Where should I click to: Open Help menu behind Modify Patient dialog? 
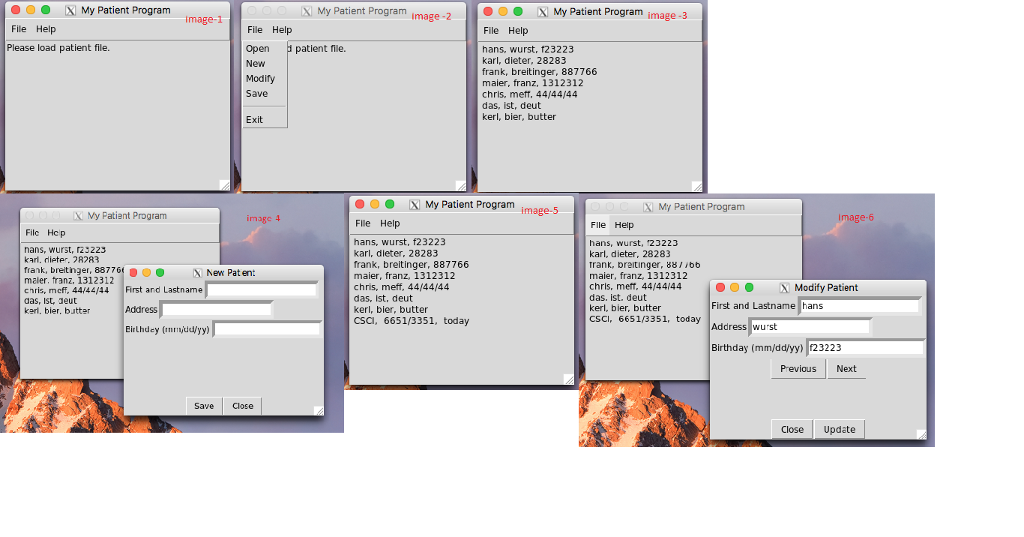pyautogui.click(x=624, y=225)
